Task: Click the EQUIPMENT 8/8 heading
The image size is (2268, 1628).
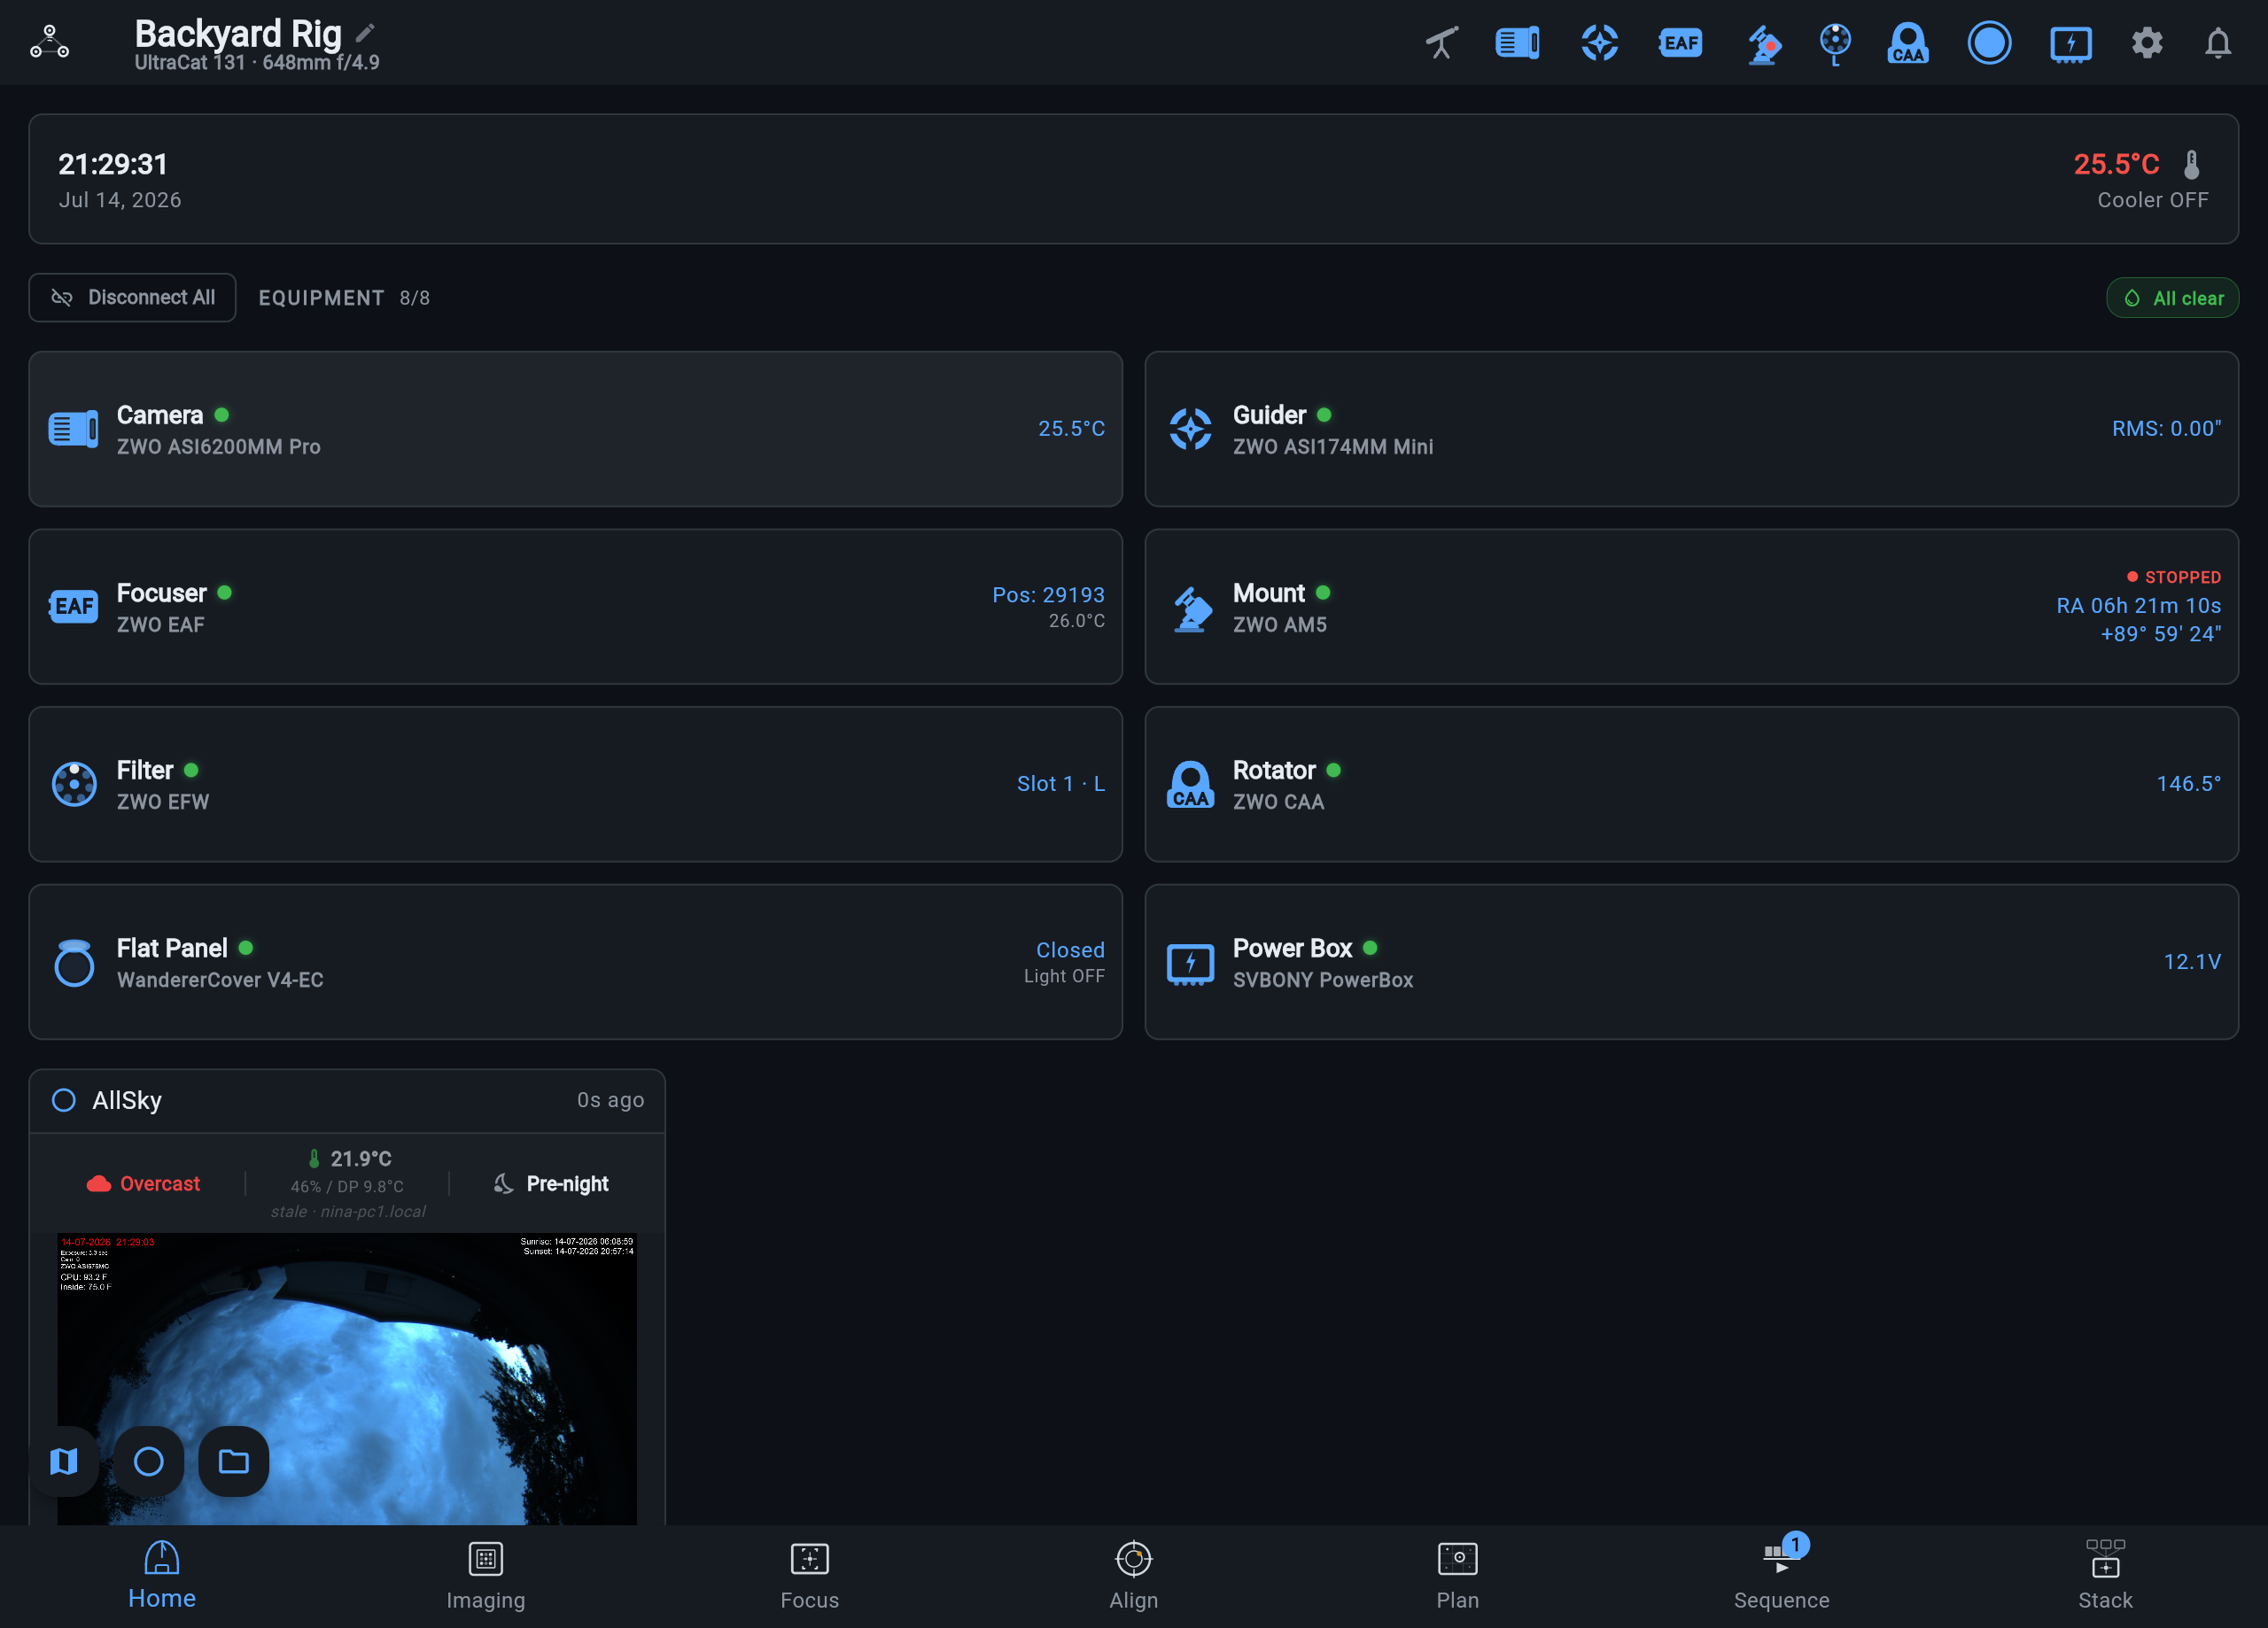Action: point(344,298)
